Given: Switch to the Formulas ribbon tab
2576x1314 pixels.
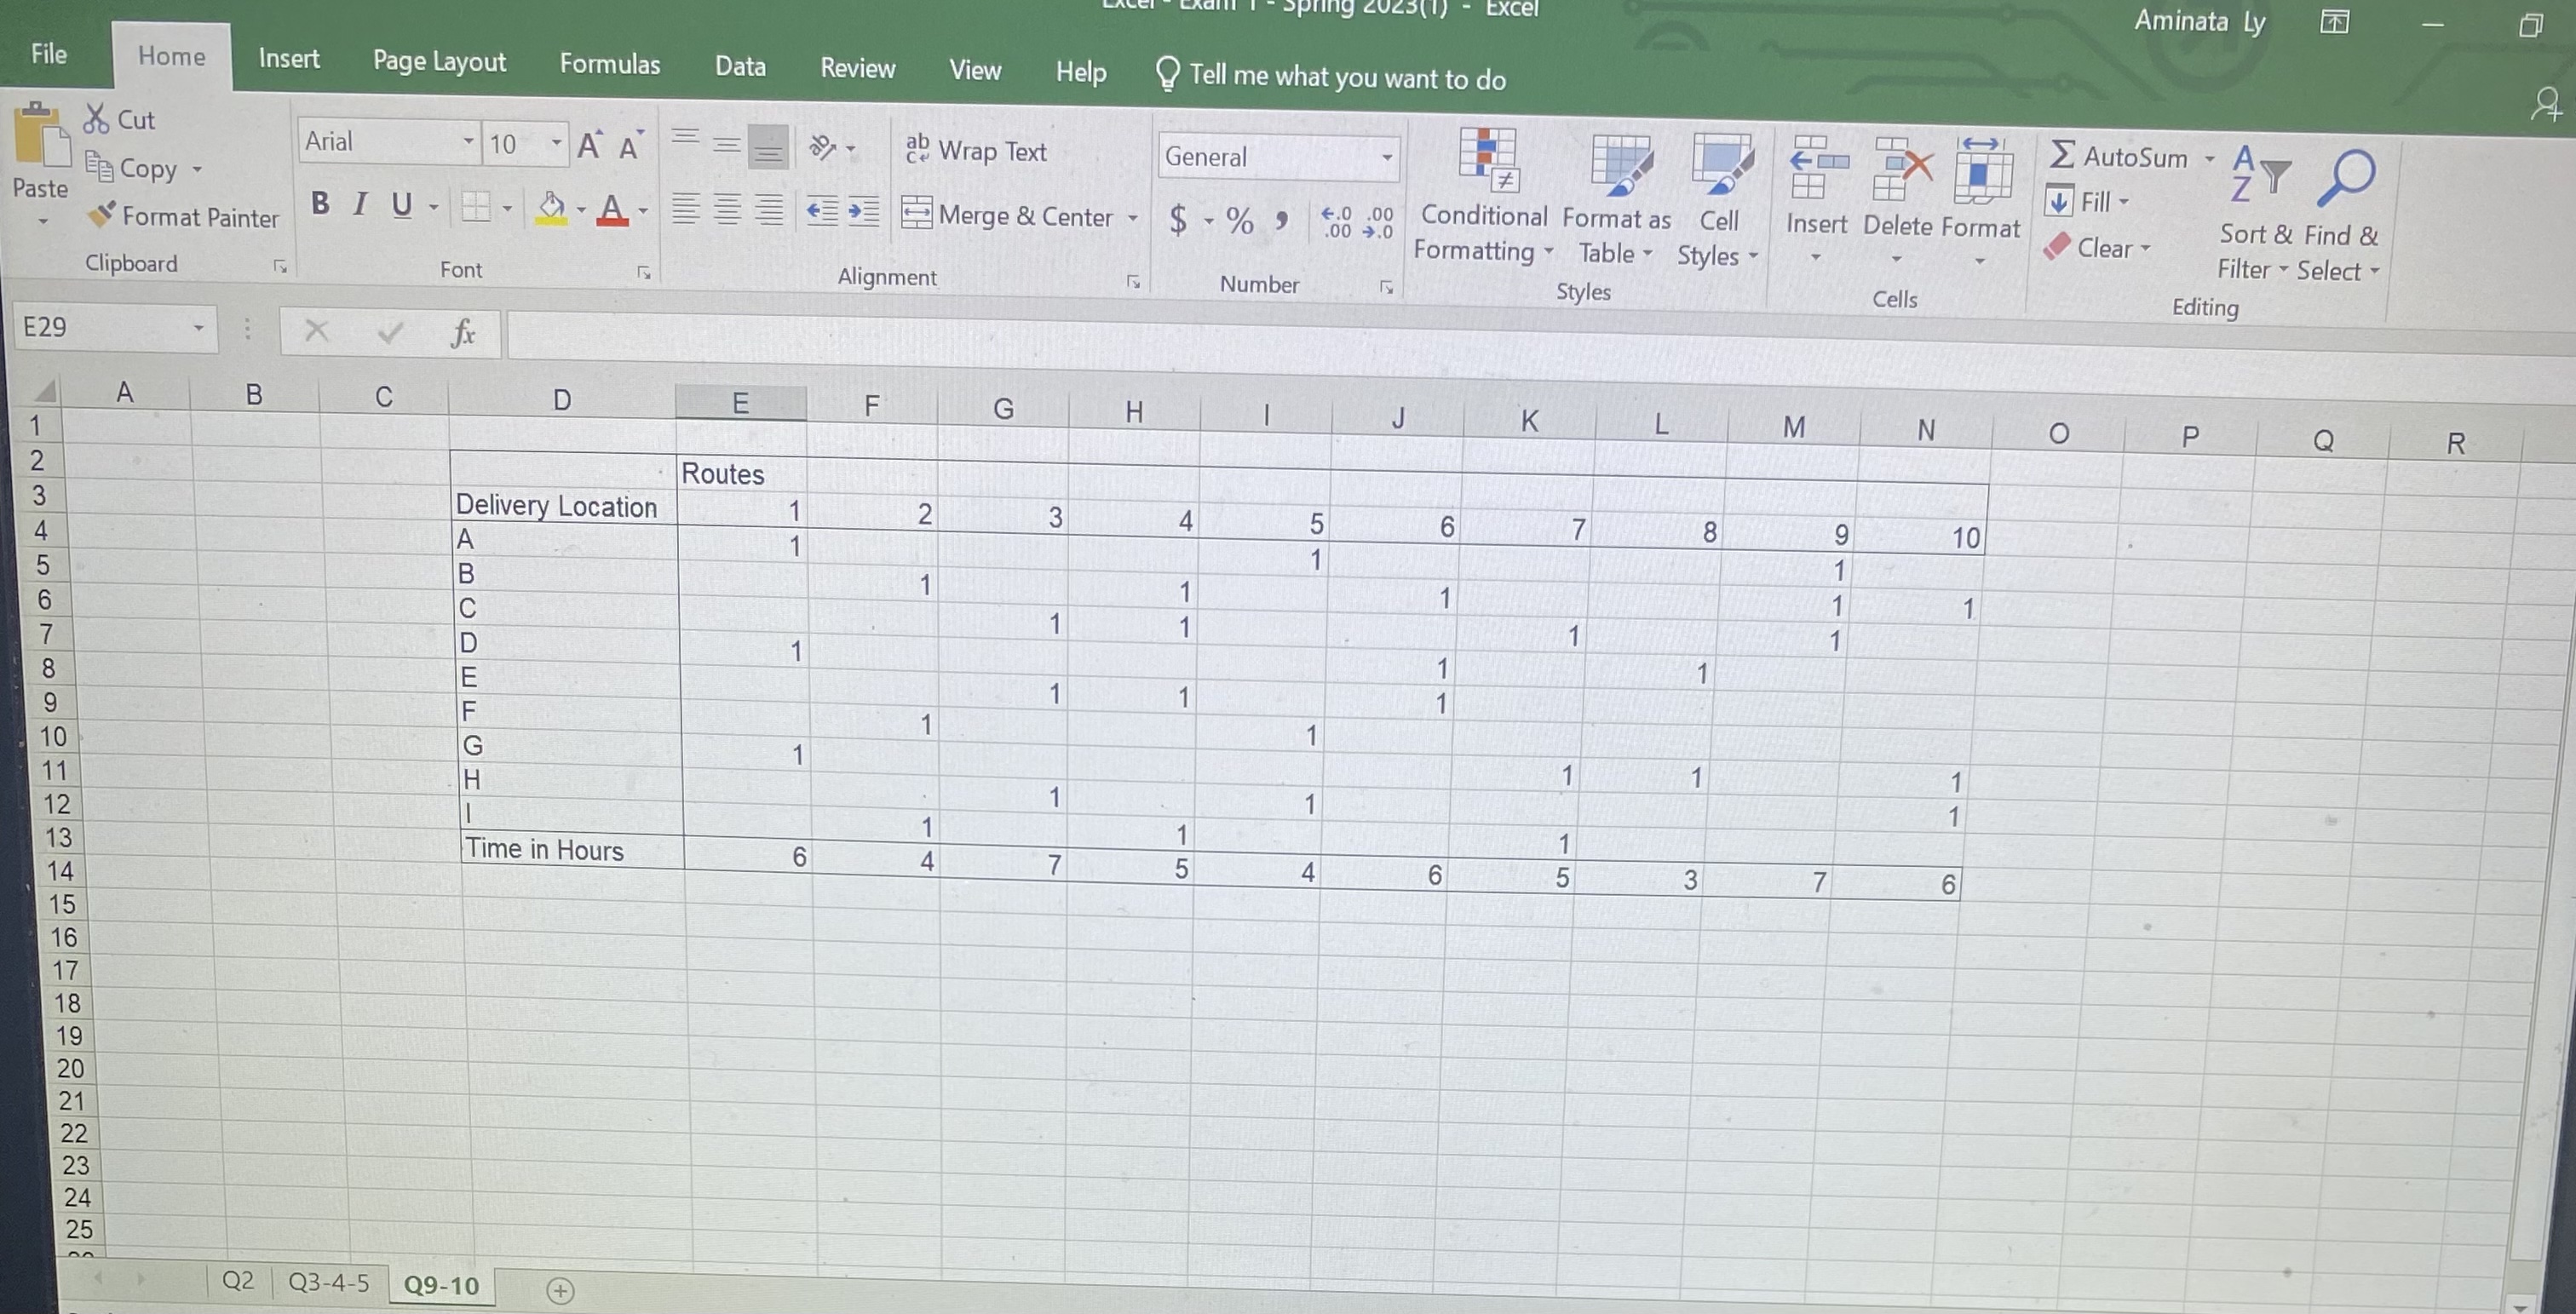Looking at the screenshot, I should 610,64.
